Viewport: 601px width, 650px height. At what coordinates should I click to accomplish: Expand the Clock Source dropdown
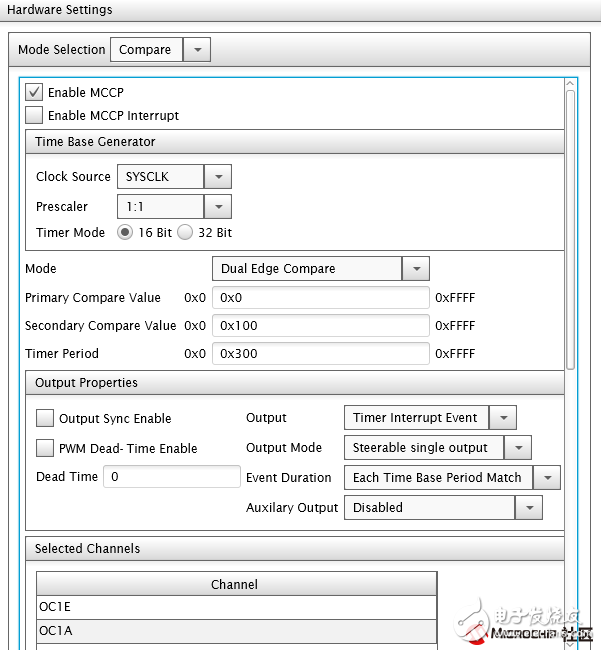coord(217,177)
